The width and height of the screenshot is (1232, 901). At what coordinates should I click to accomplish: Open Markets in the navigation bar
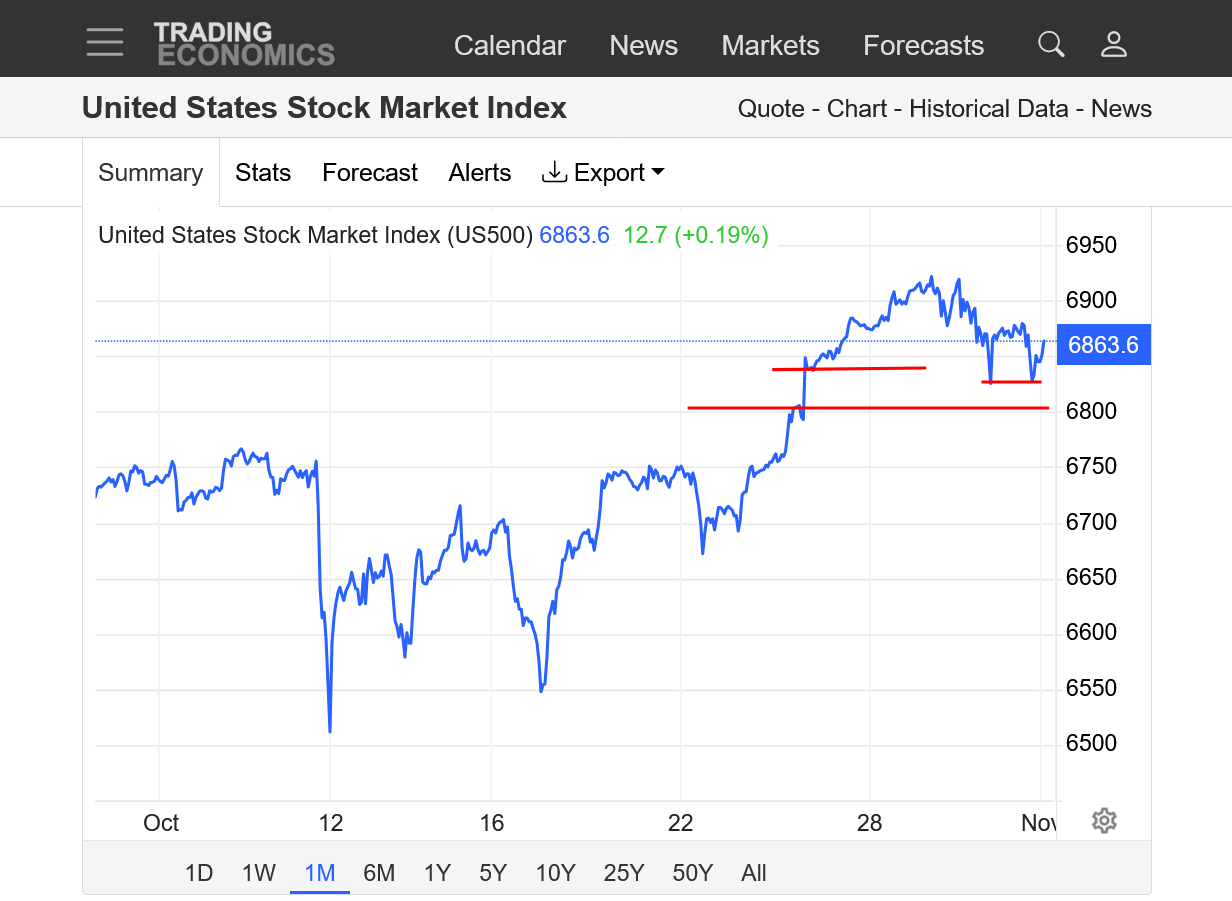(x=770, y=46)
